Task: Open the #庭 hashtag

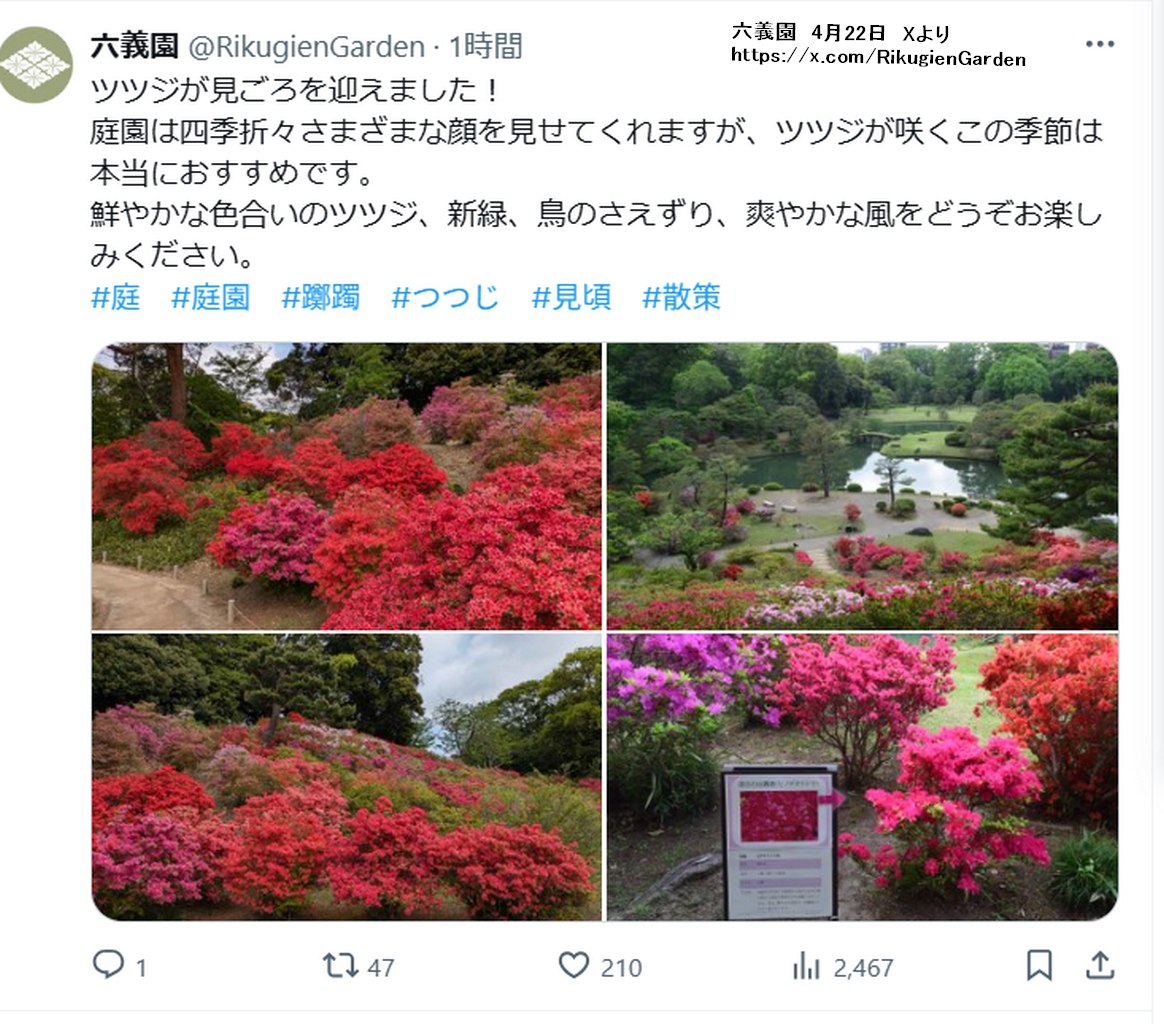Action: [x=116, y=297]
